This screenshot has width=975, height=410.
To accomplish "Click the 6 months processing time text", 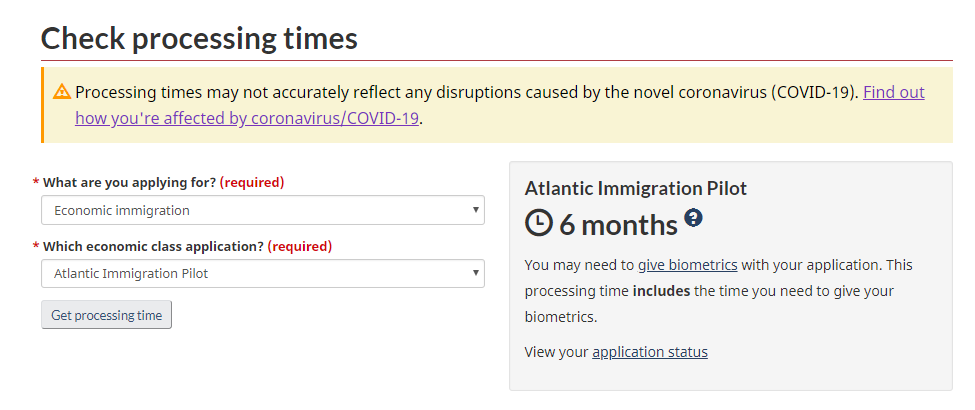I will pos(618,224).
